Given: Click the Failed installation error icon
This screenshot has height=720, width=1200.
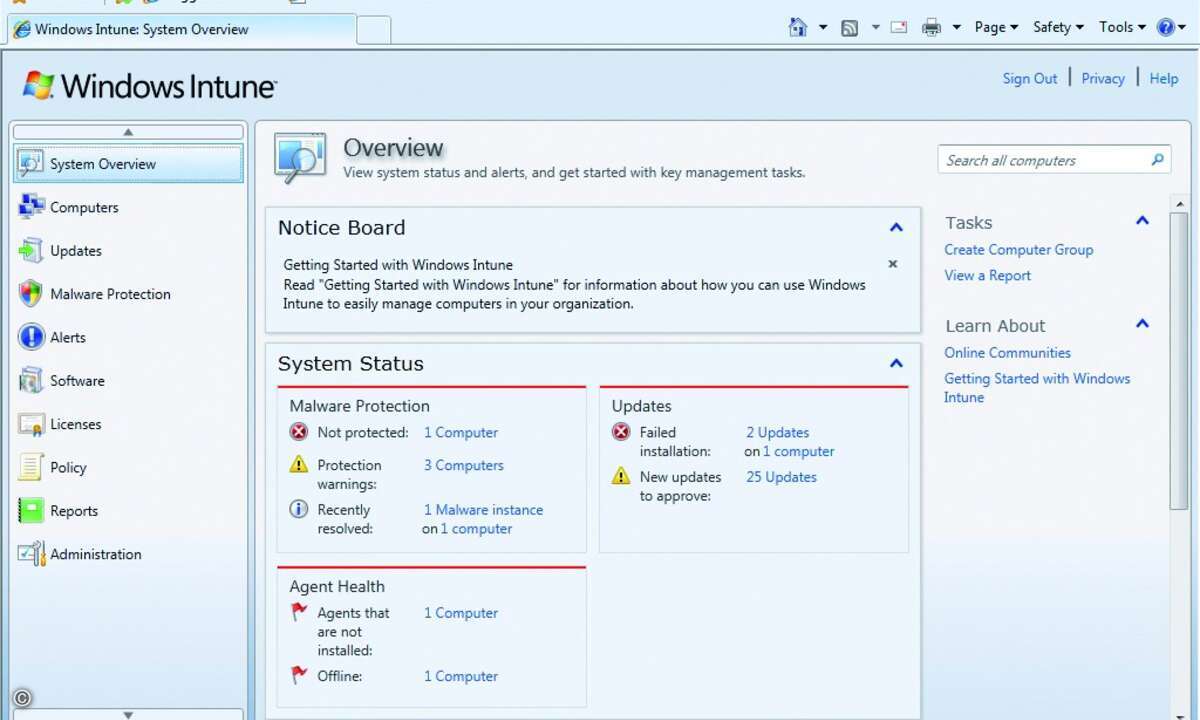Looking at the screenshot, I should (x=621, y=432).
